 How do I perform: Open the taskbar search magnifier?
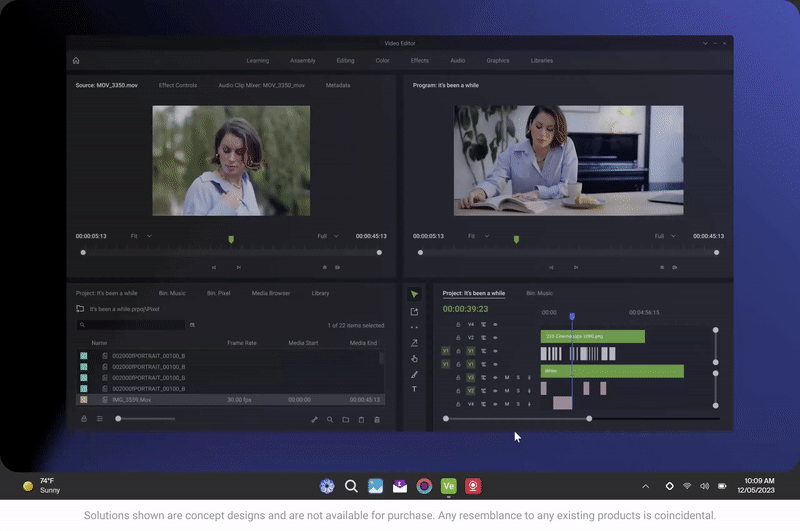(351, 486)
